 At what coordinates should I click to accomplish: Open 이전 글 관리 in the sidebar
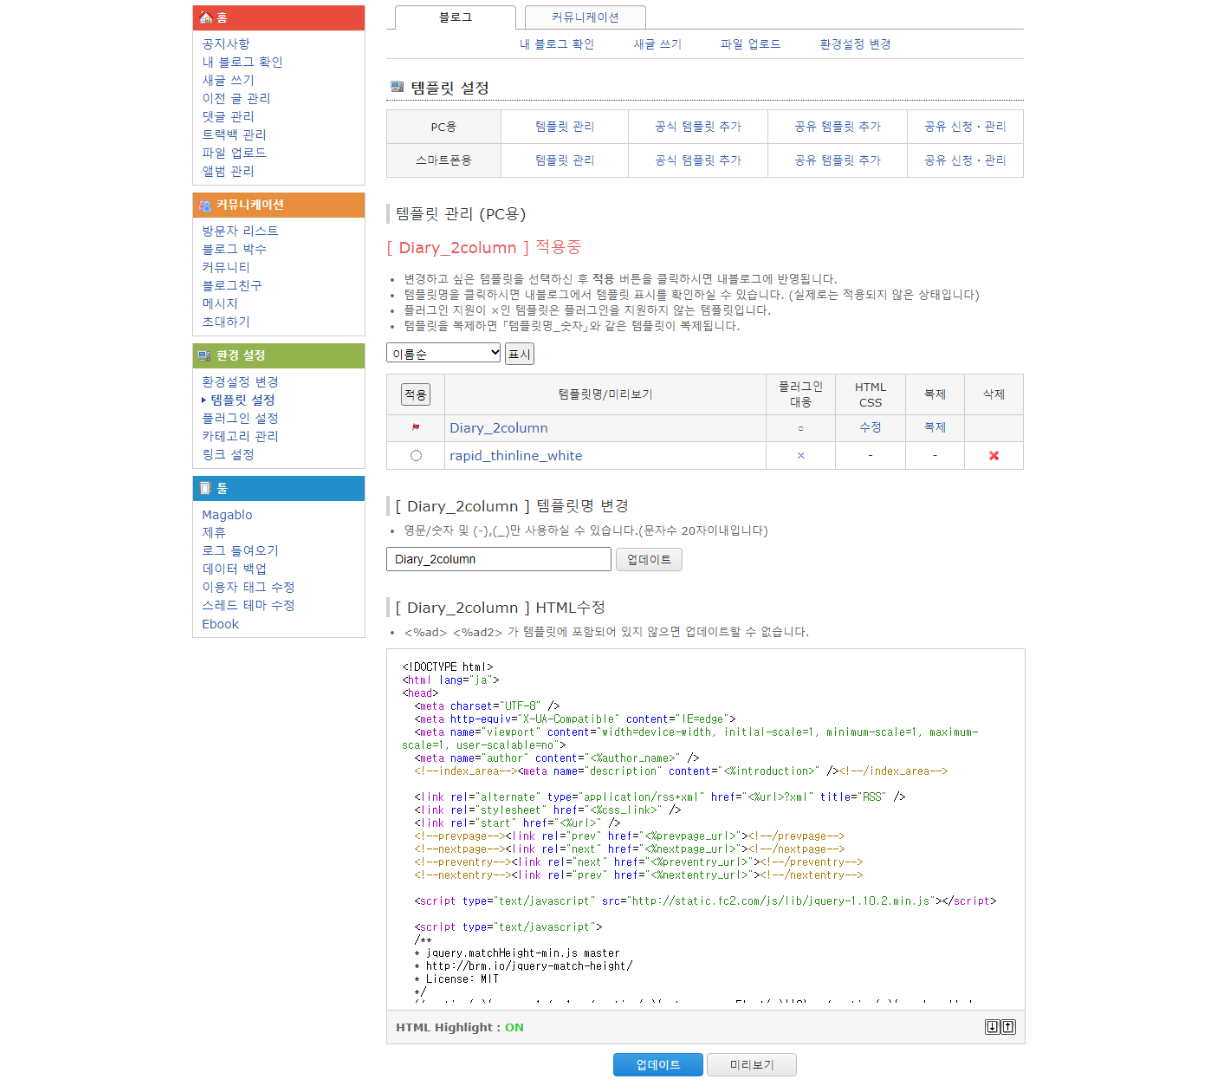pyautogui.click(x=236, y=98)
